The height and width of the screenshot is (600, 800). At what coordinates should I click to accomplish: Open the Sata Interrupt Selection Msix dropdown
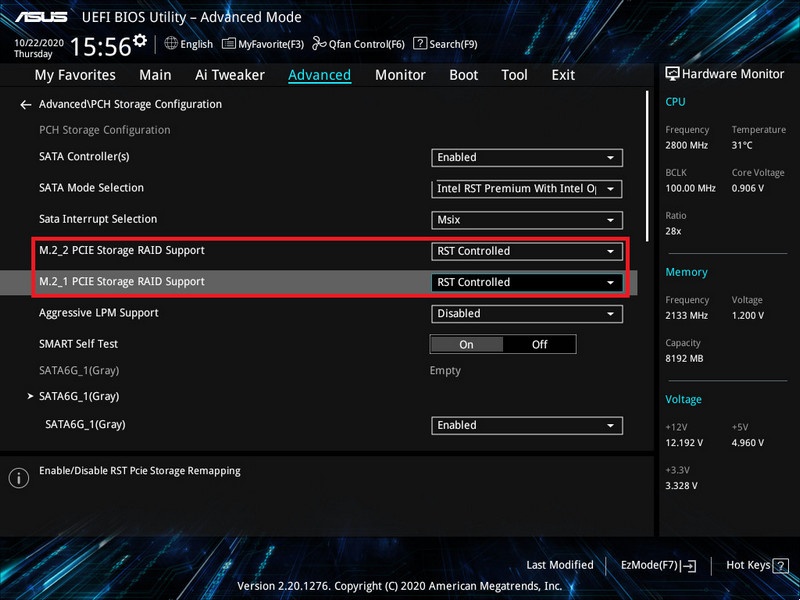pos(527,220)
